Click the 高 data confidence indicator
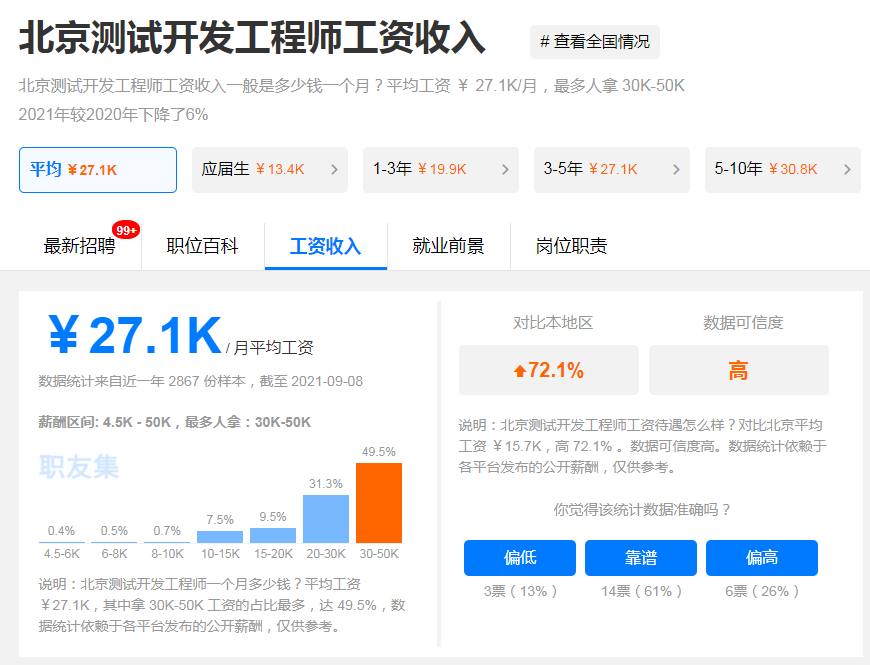This screenshot has height=665, width=870. (x=738, y=370)
